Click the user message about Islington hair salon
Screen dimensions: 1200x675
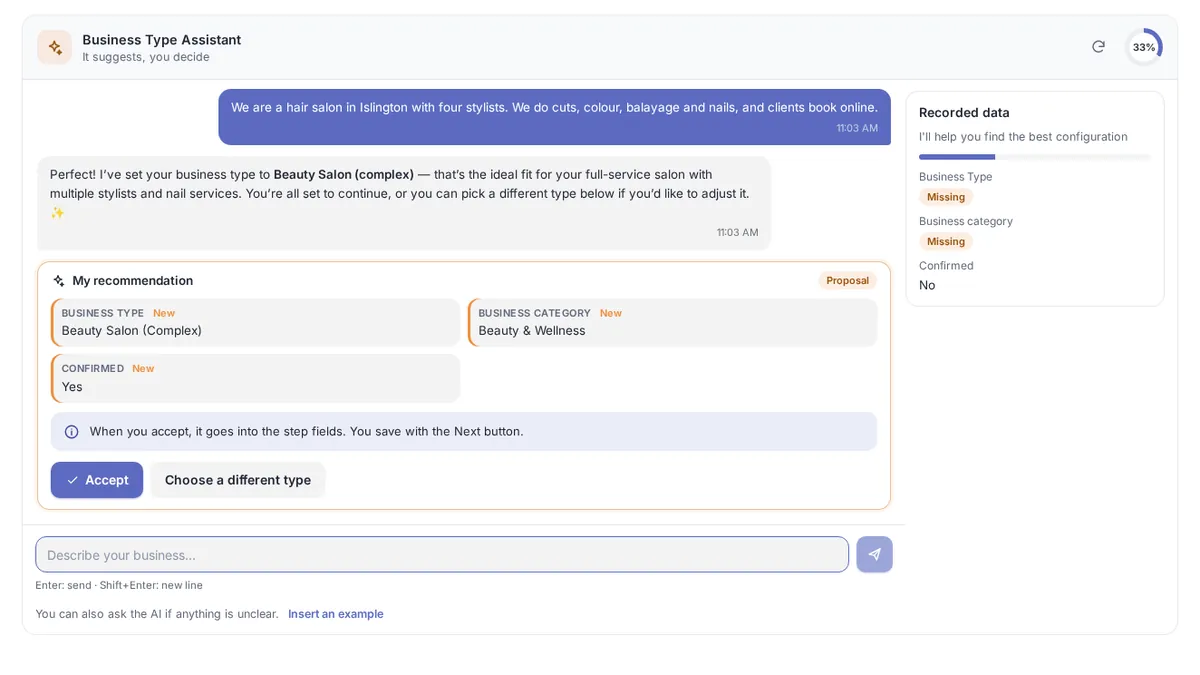point(555,117)
